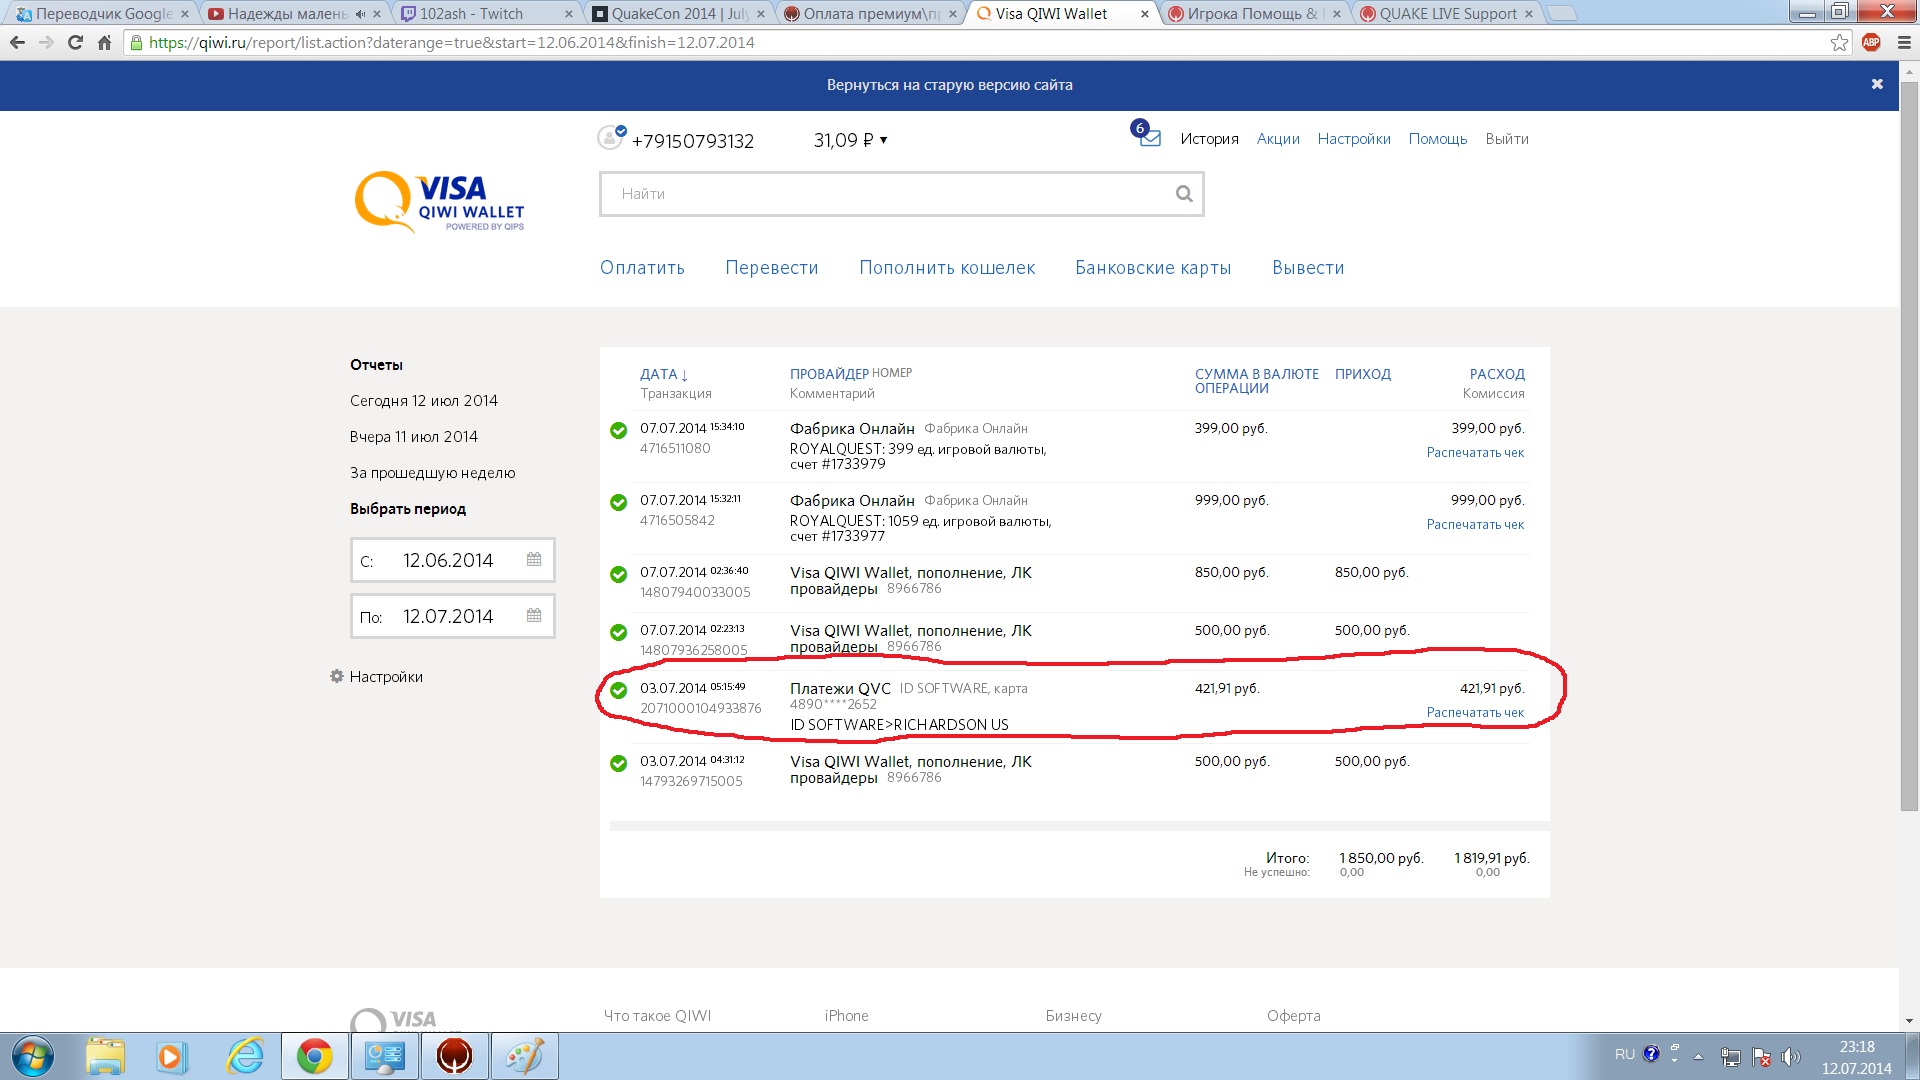Click Вернуться на старую версию сайта link
The width and height of the screenshot is (1920, 1080).
[949, 85]
